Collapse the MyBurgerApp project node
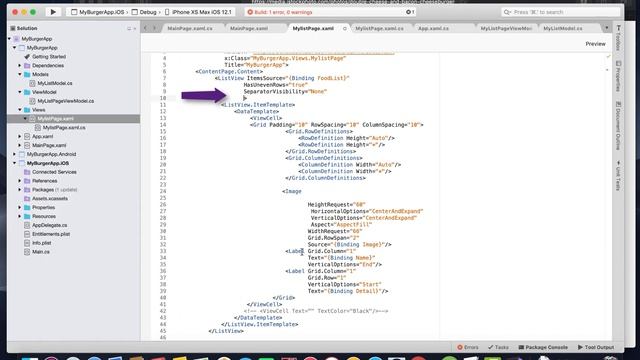Viewport: 640px width, 360px height. pyautogui.click(x=15, y=48)
